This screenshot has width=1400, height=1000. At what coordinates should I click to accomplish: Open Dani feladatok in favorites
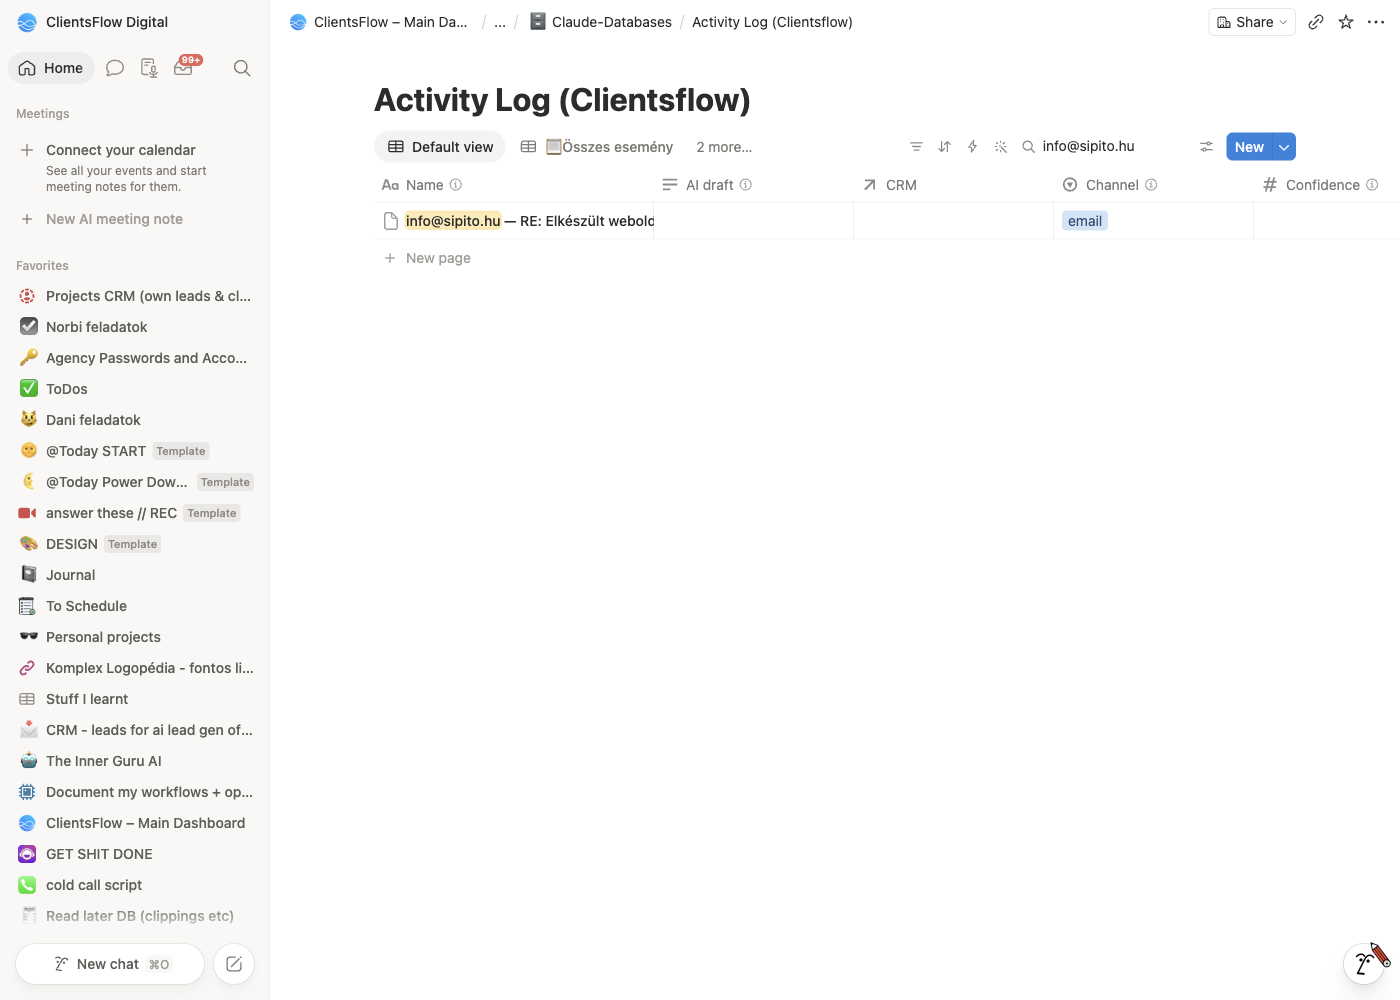coord(135,420)
